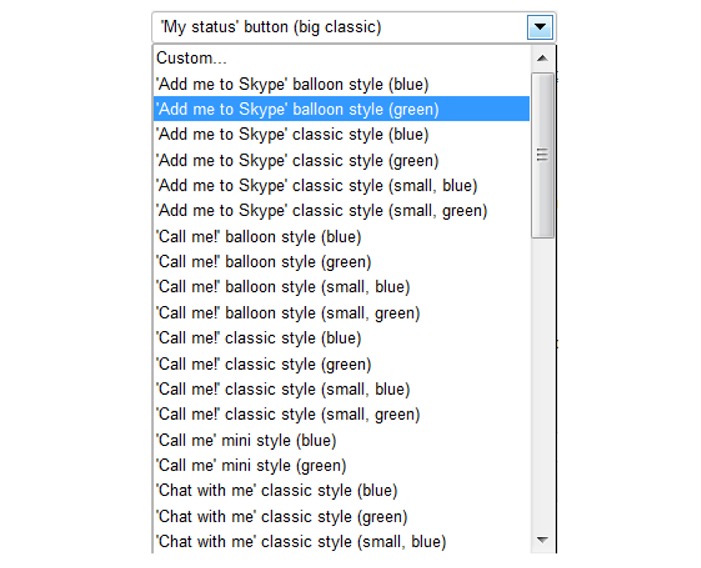Viewport: 701px width, 568px height.
Task: Pick 'Add me to Skype' classic style (blue)
Action: (292, 134)
